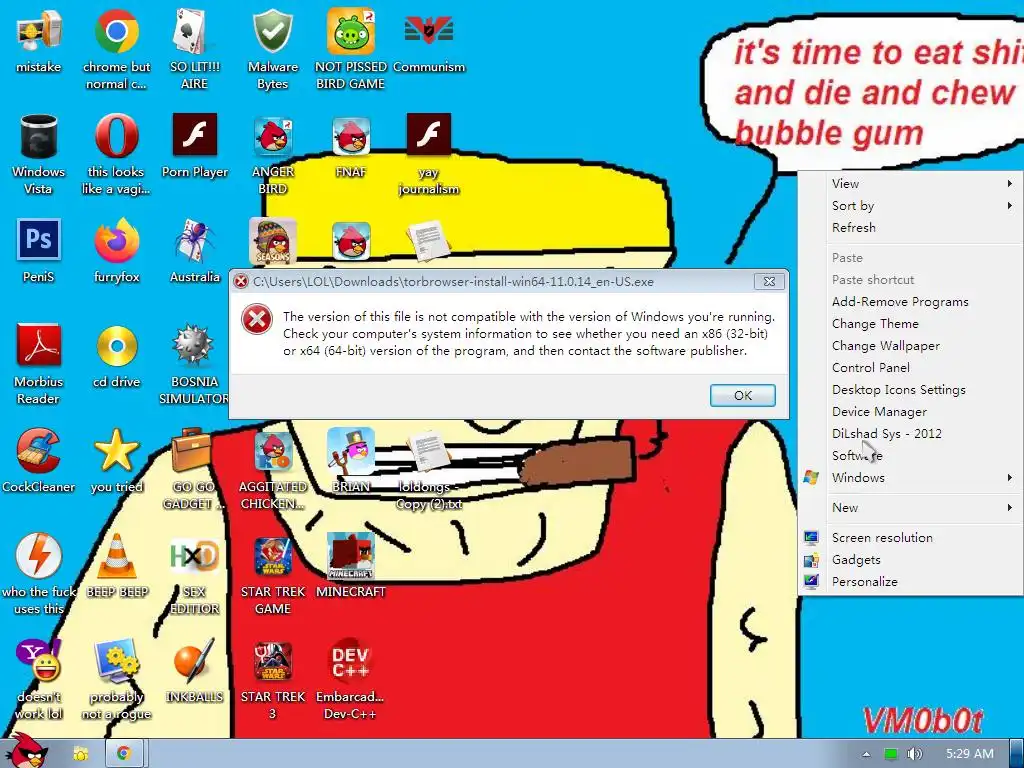
Task: Open the 'AGGITATED CHICKEN' Rio icon
Action: 272,469
